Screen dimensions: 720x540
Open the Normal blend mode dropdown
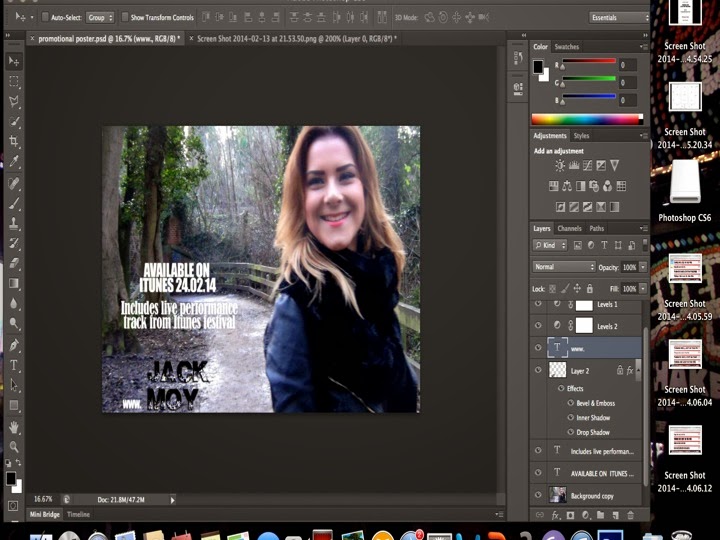564,267
